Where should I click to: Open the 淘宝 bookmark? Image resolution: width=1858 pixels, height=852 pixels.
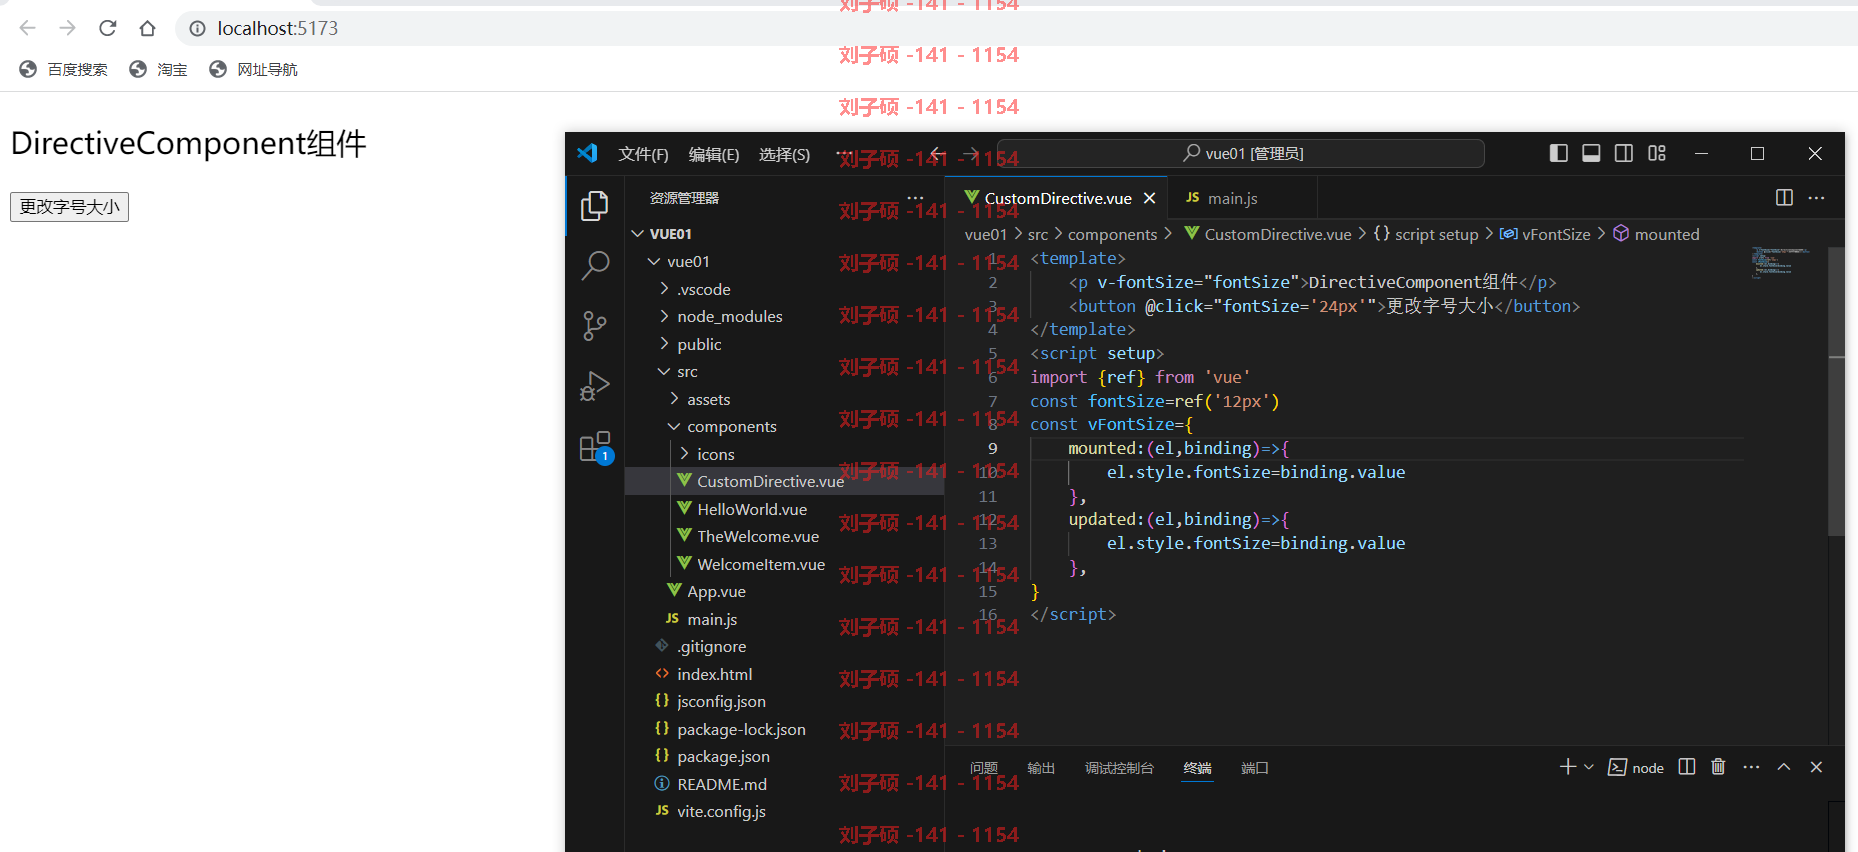coord(158,69)
